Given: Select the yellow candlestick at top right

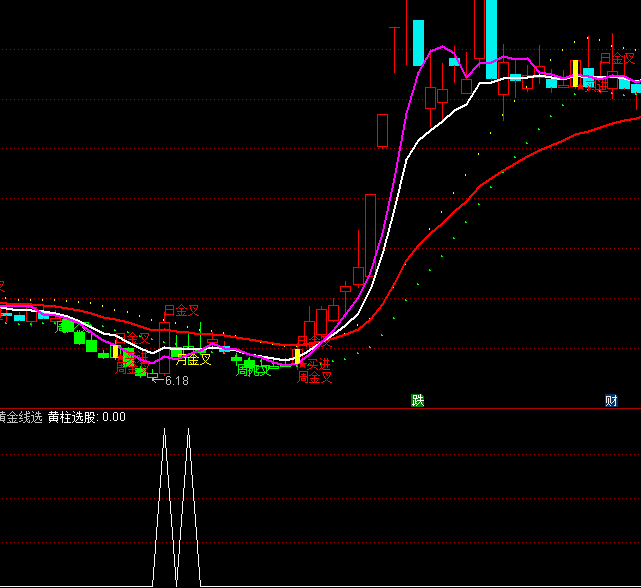Looking at the screenshot, I should click(x=576, y=72).
